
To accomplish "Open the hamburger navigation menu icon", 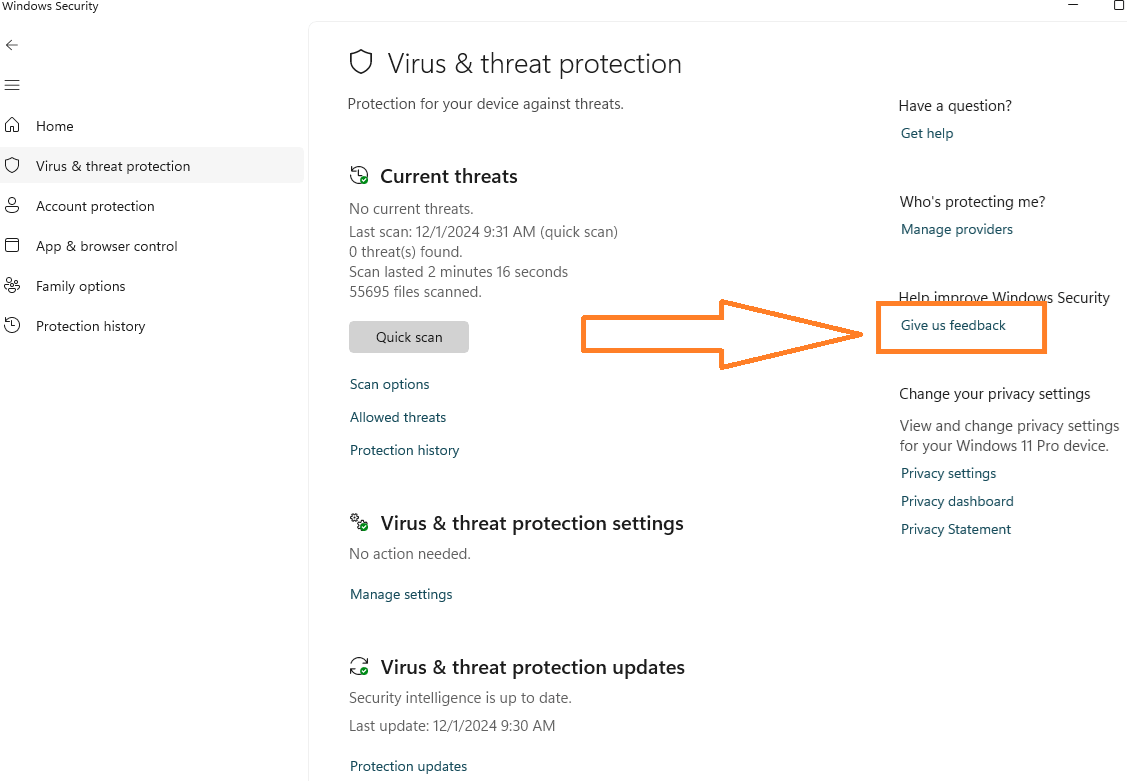I will pos(12,85).
